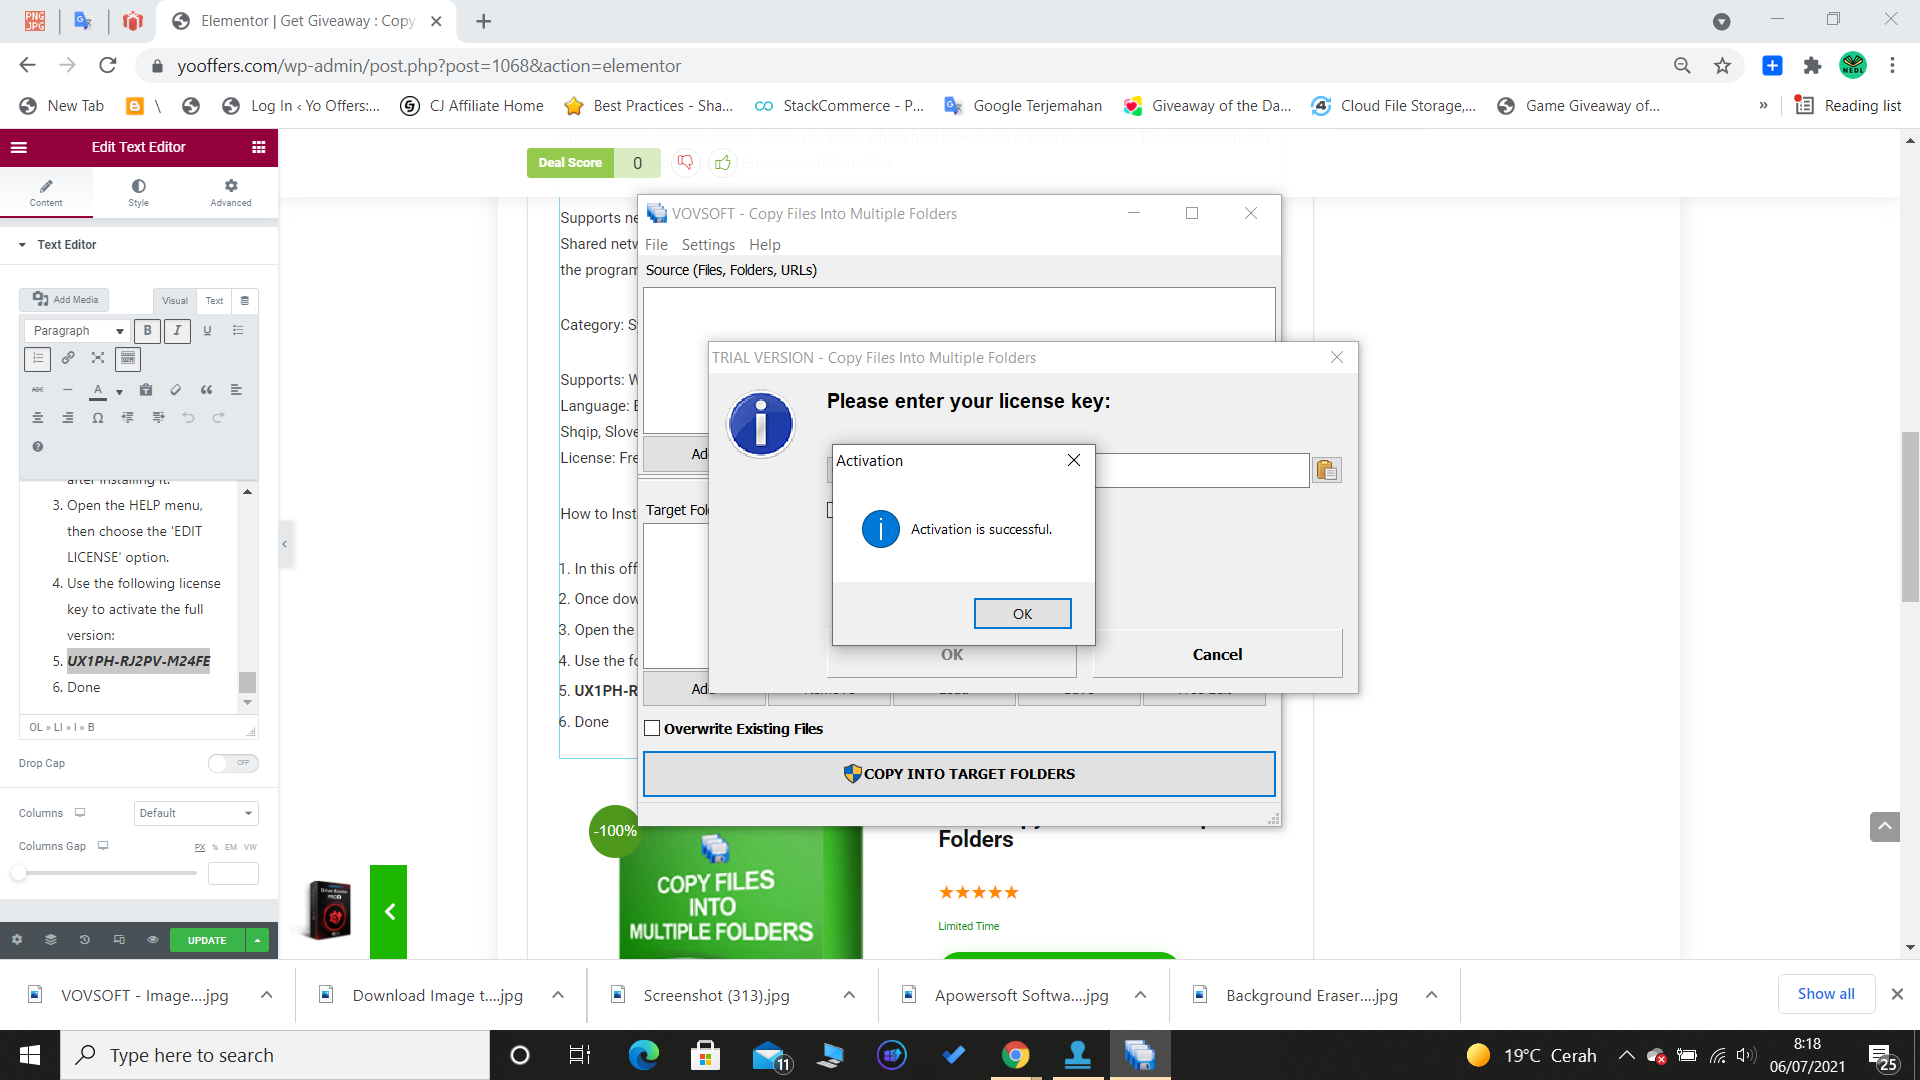Open options for VOVSOFT - Image download
Image resolution: width=1920 pixels, height=1080 pixels.
point(266,995)
